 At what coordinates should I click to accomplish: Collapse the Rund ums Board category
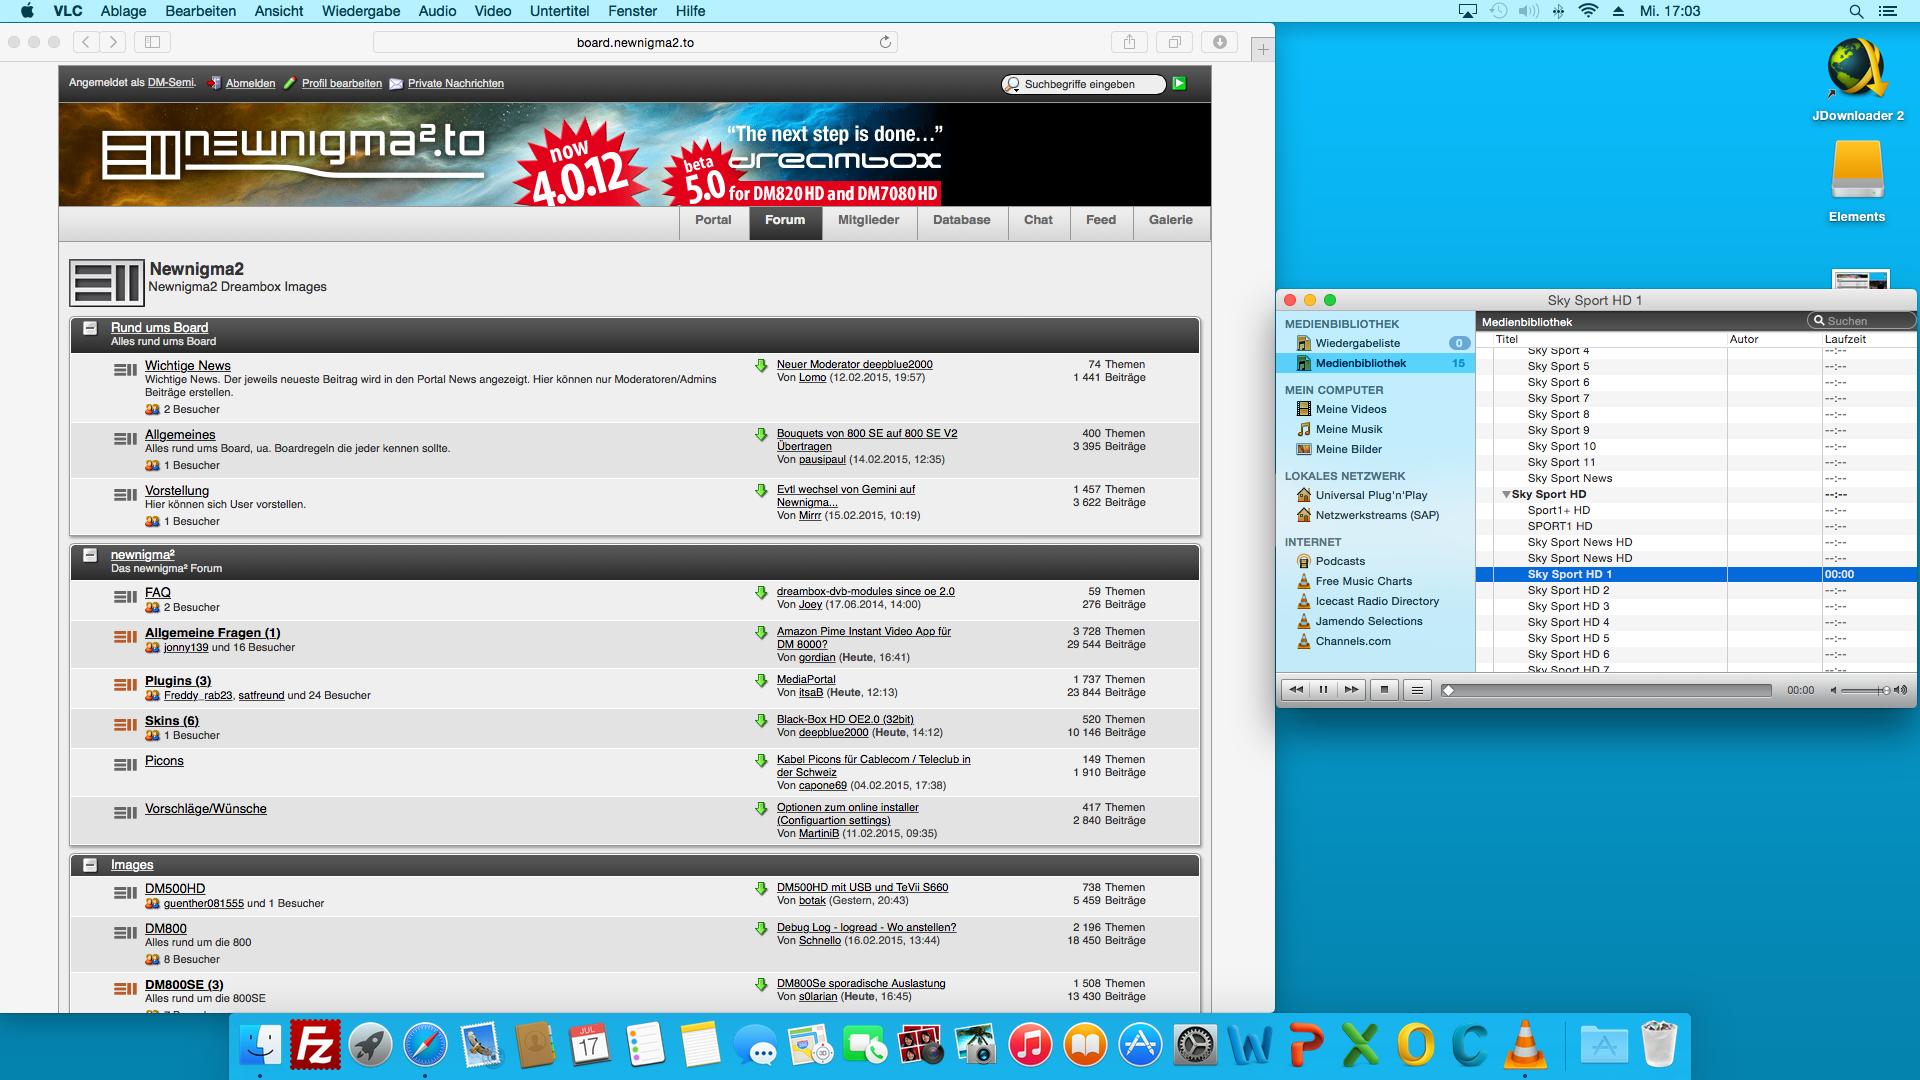click(90, 328)
